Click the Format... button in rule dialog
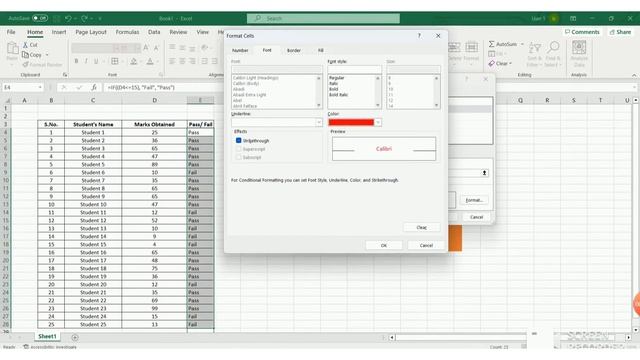This screenshot has height=360, width=640. pyautogui.click(x=474, y=200)
